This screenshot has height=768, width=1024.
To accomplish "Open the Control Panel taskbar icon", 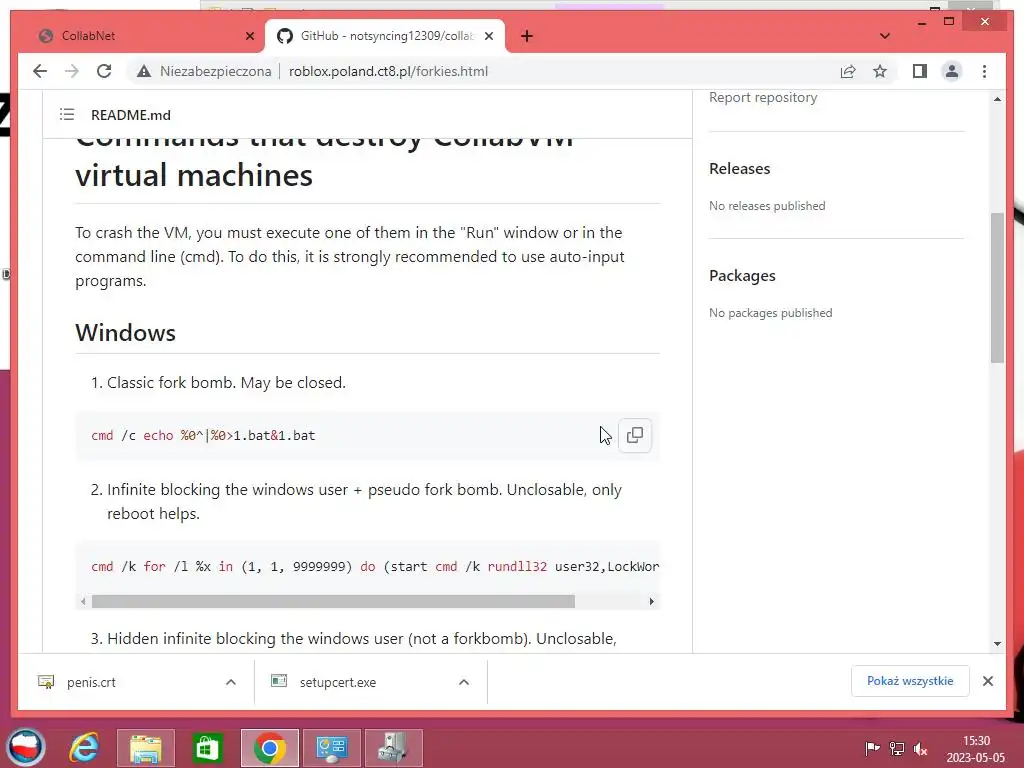I will point(332,748).
